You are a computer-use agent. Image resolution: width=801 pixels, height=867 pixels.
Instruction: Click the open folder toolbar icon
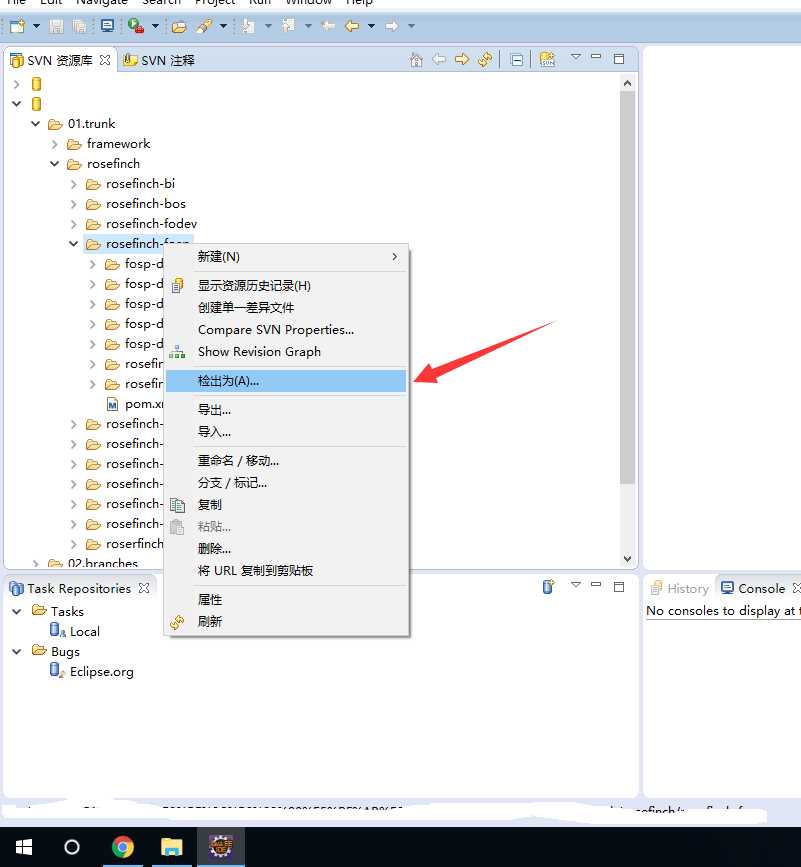(179, 27)
